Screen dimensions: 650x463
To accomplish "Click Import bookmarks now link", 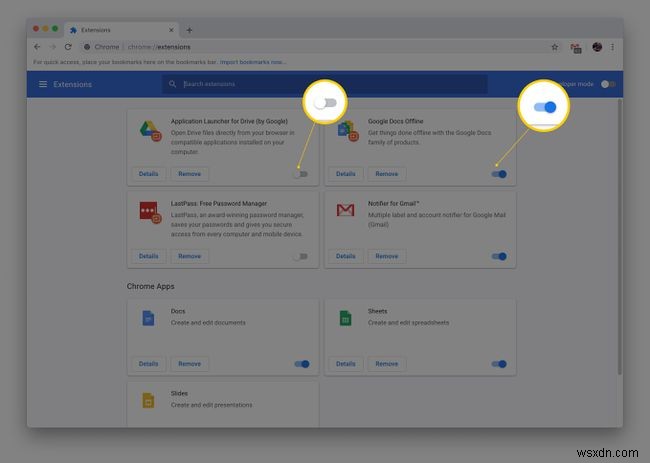I will pos(252,62).
